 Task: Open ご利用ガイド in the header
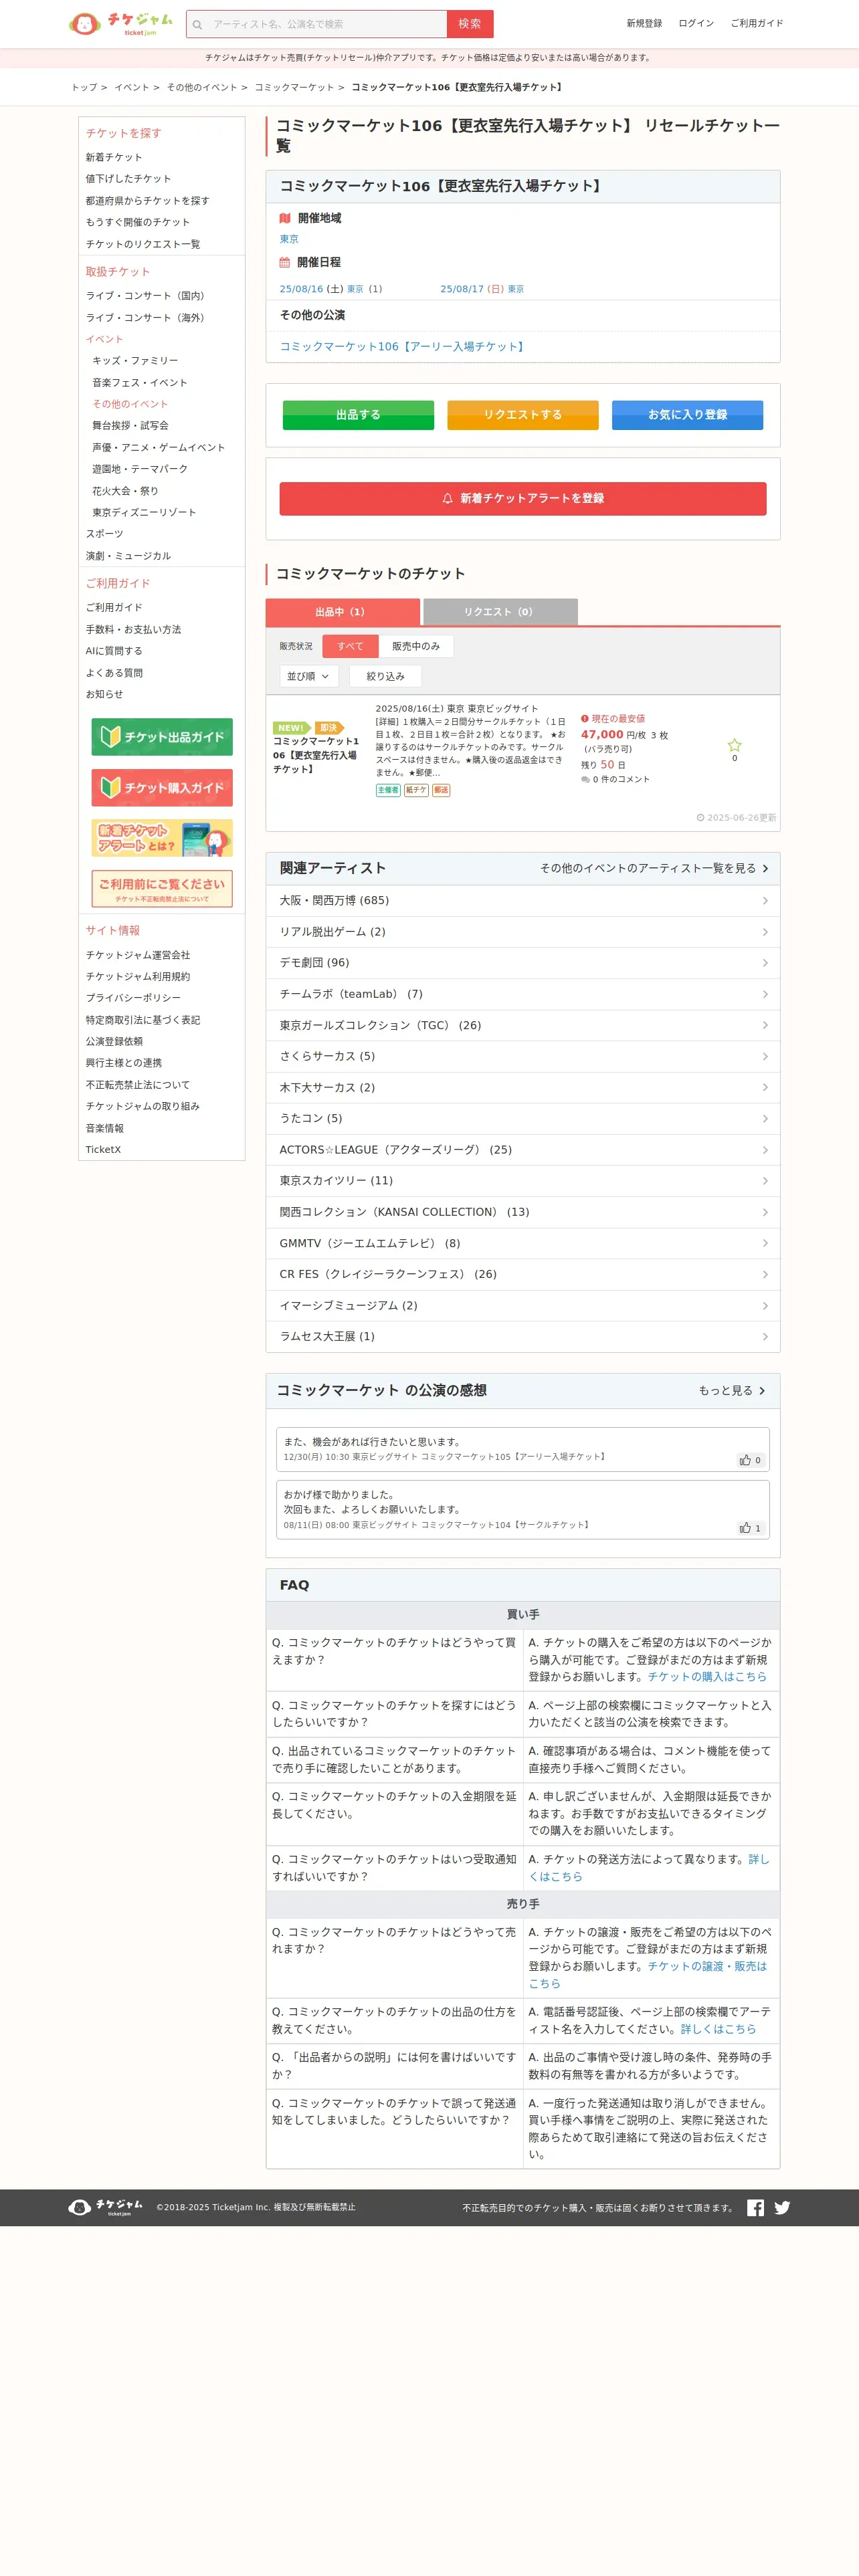[757, 23]
